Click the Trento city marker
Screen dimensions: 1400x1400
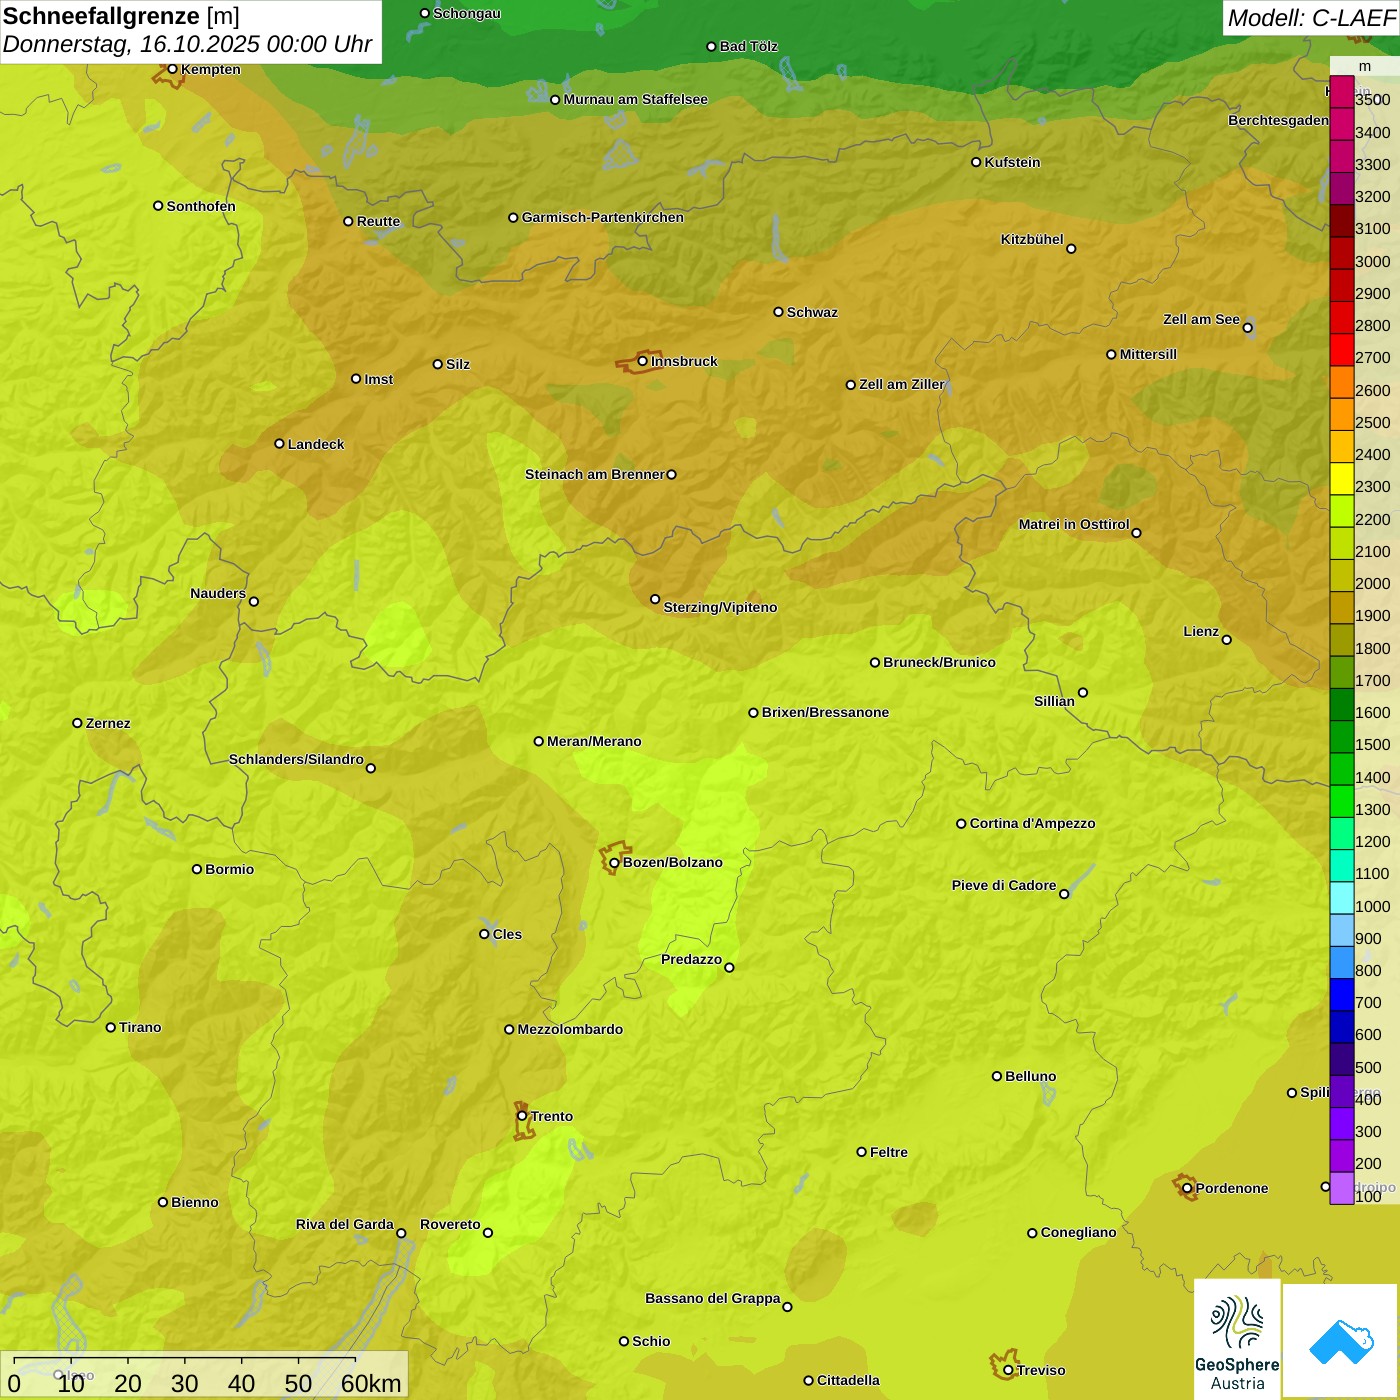[522, 1116]
